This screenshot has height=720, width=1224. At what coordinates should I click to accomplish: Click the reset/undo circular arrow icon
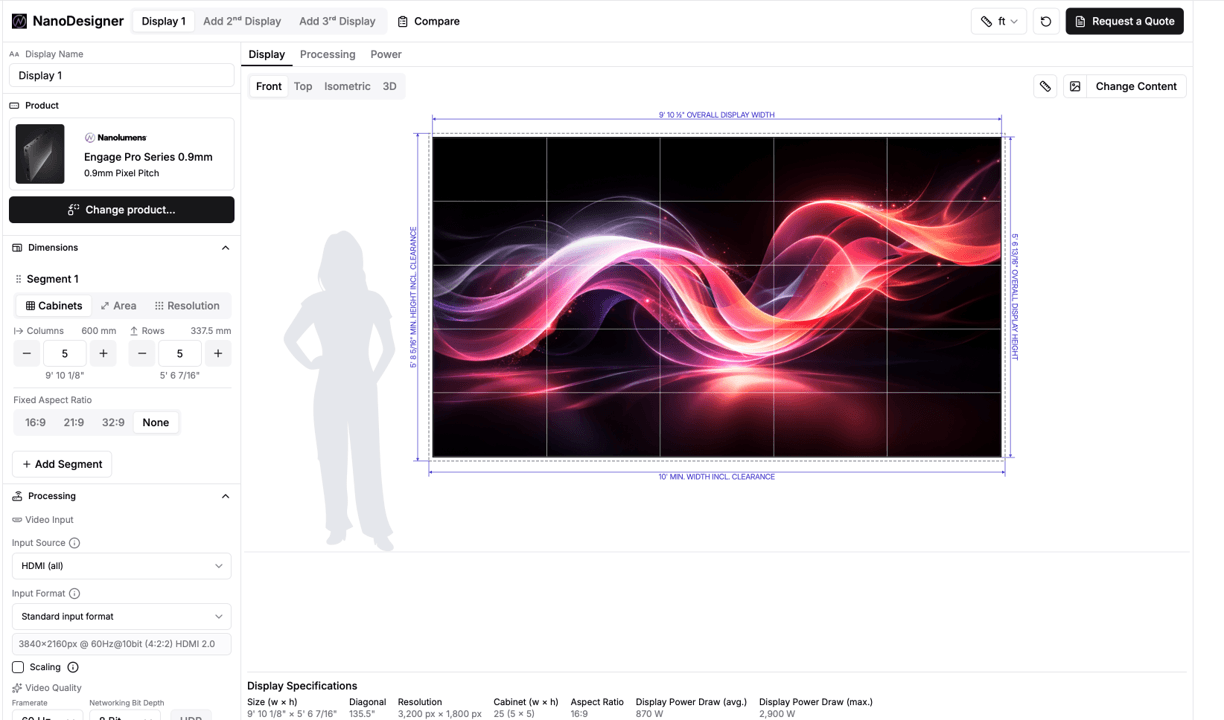pyautogui.click(x=1046, y=21)
